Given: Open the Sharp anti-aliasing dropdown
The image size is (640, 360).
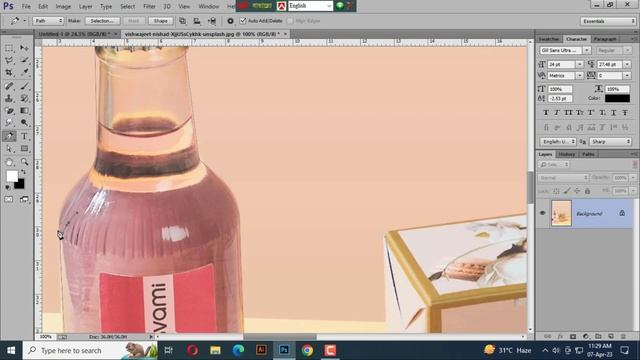Looking at the screenshot, I should pos(610,142).
